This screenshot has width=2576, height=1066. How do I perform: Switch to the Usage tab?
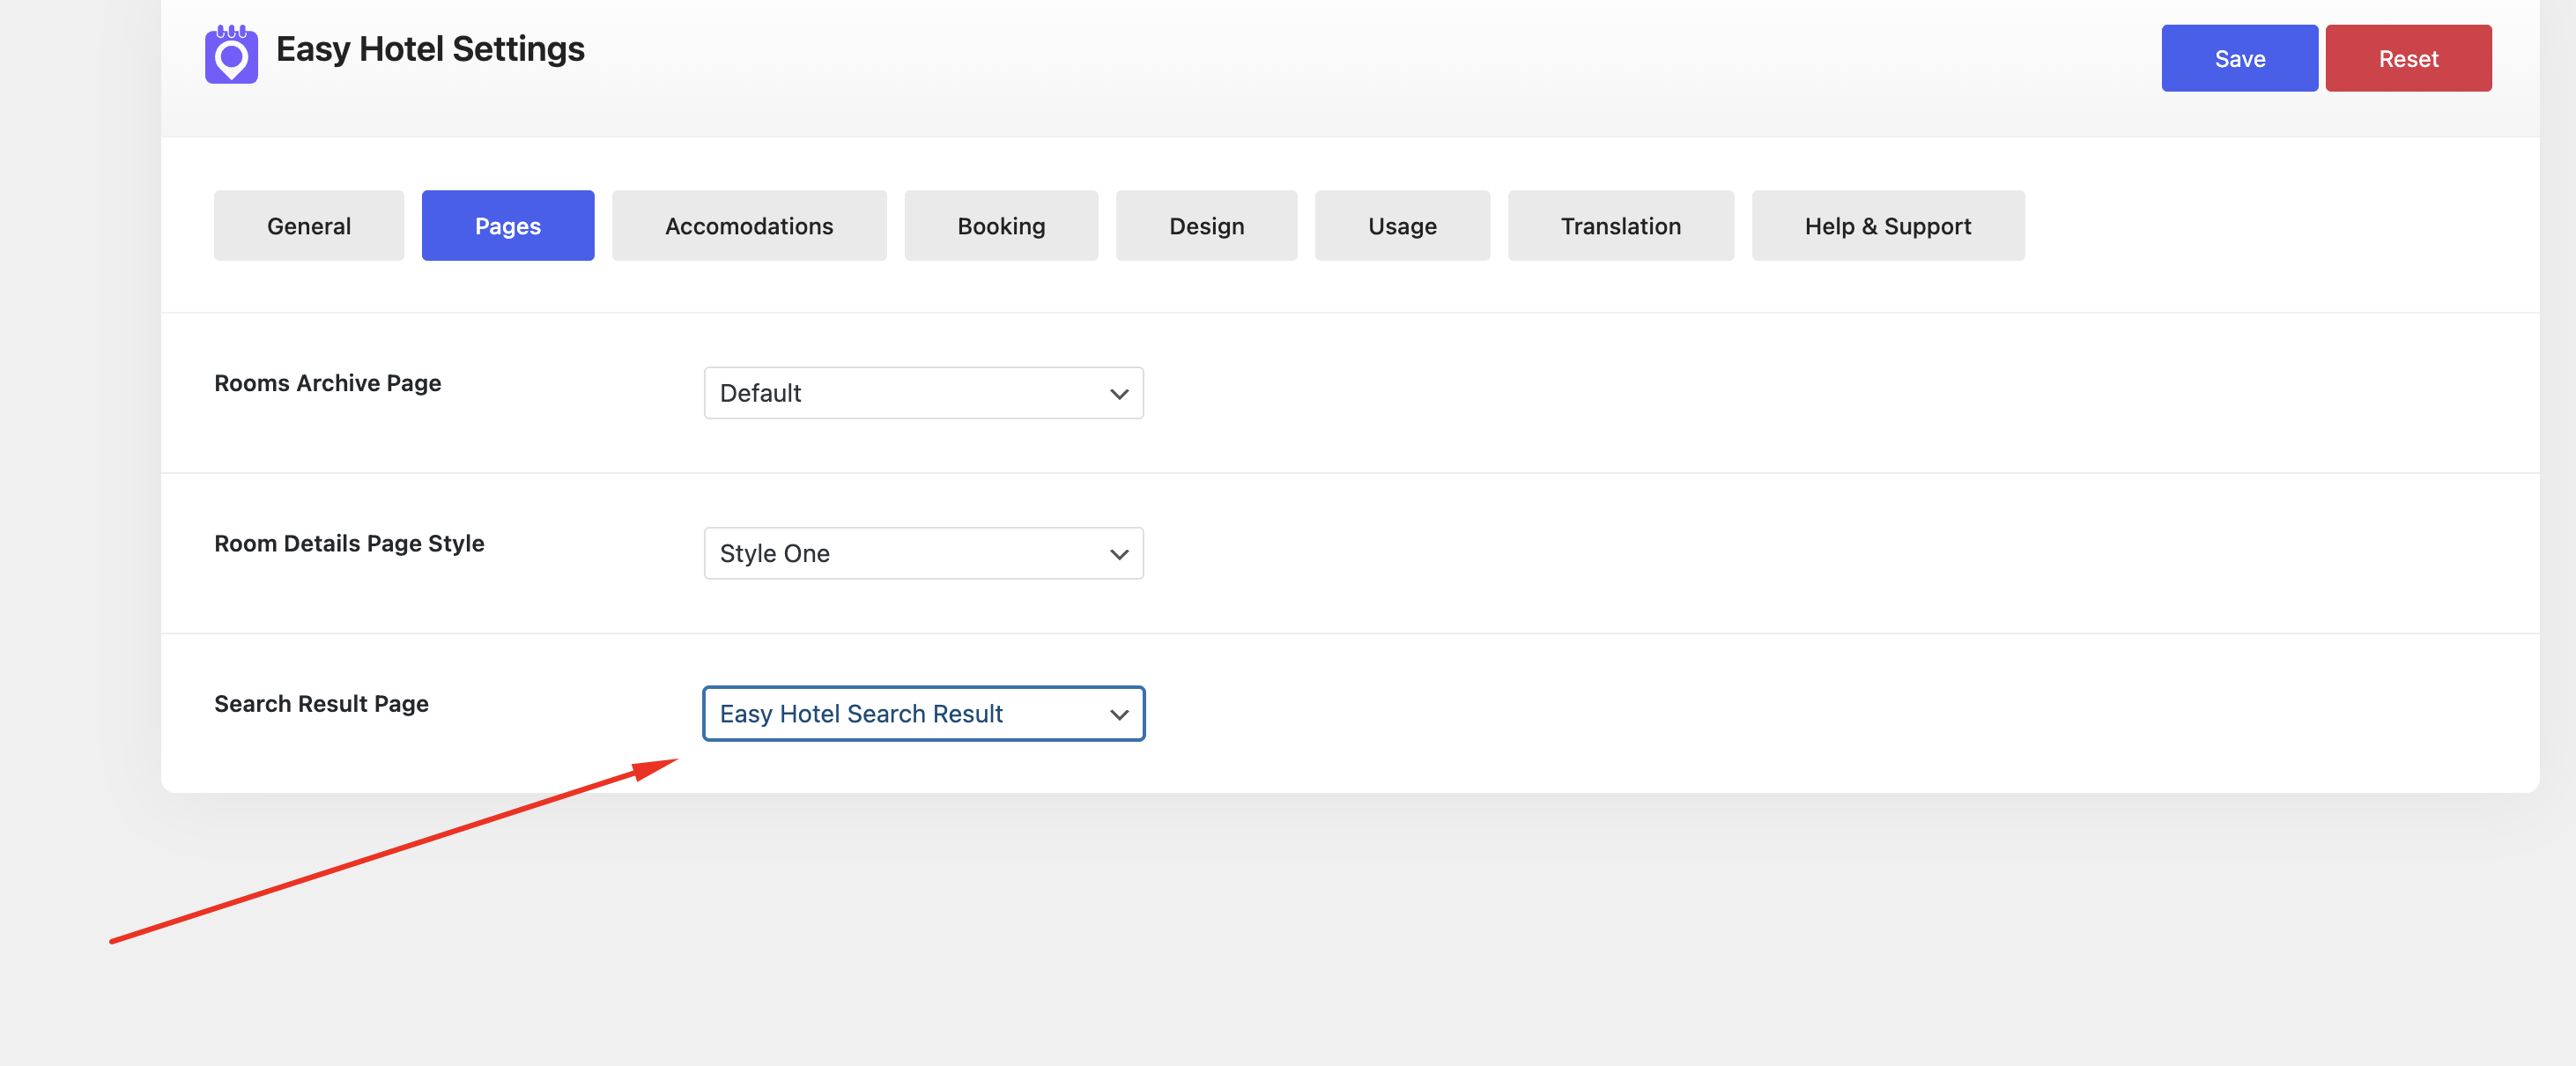(x=1401, y=226)
